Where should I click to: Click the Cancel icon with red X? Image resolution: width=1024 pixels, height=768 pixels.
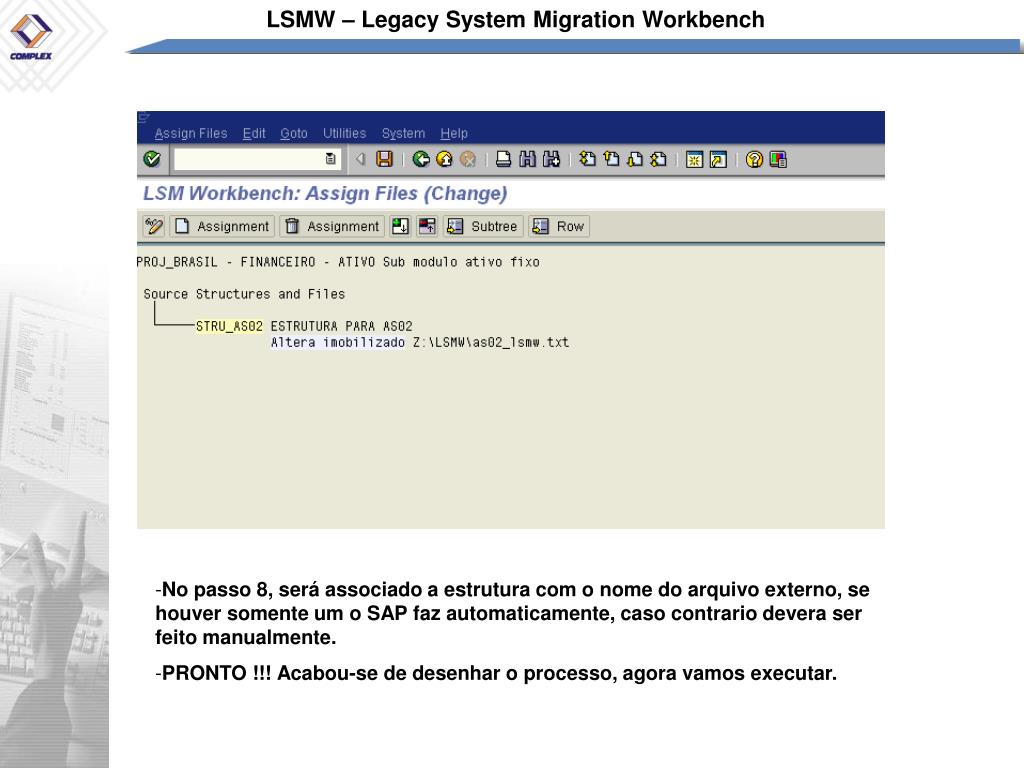click(468, 159)
